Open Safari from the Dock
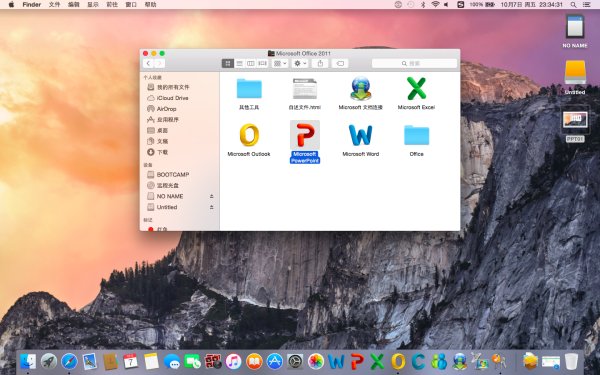This screenshot has height=375, width=600. coord(69,361)
